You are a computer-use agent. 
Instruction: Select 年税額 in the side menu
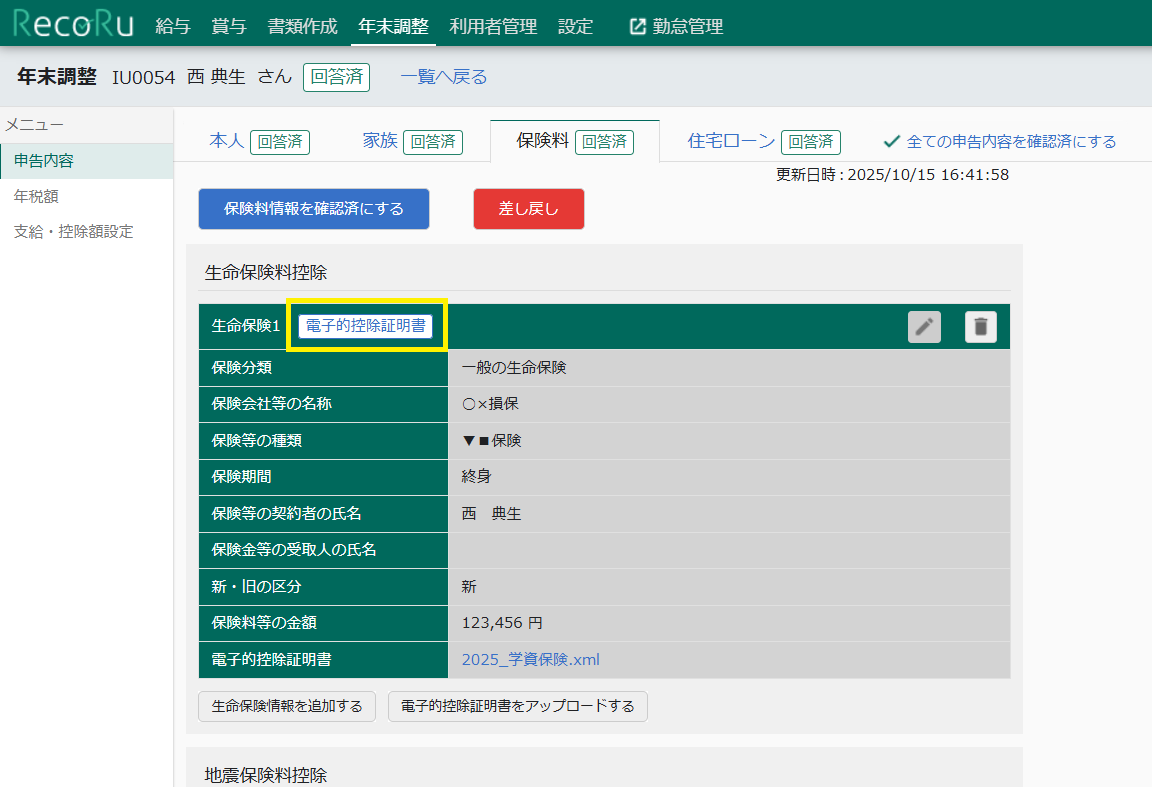click(36, 196)
